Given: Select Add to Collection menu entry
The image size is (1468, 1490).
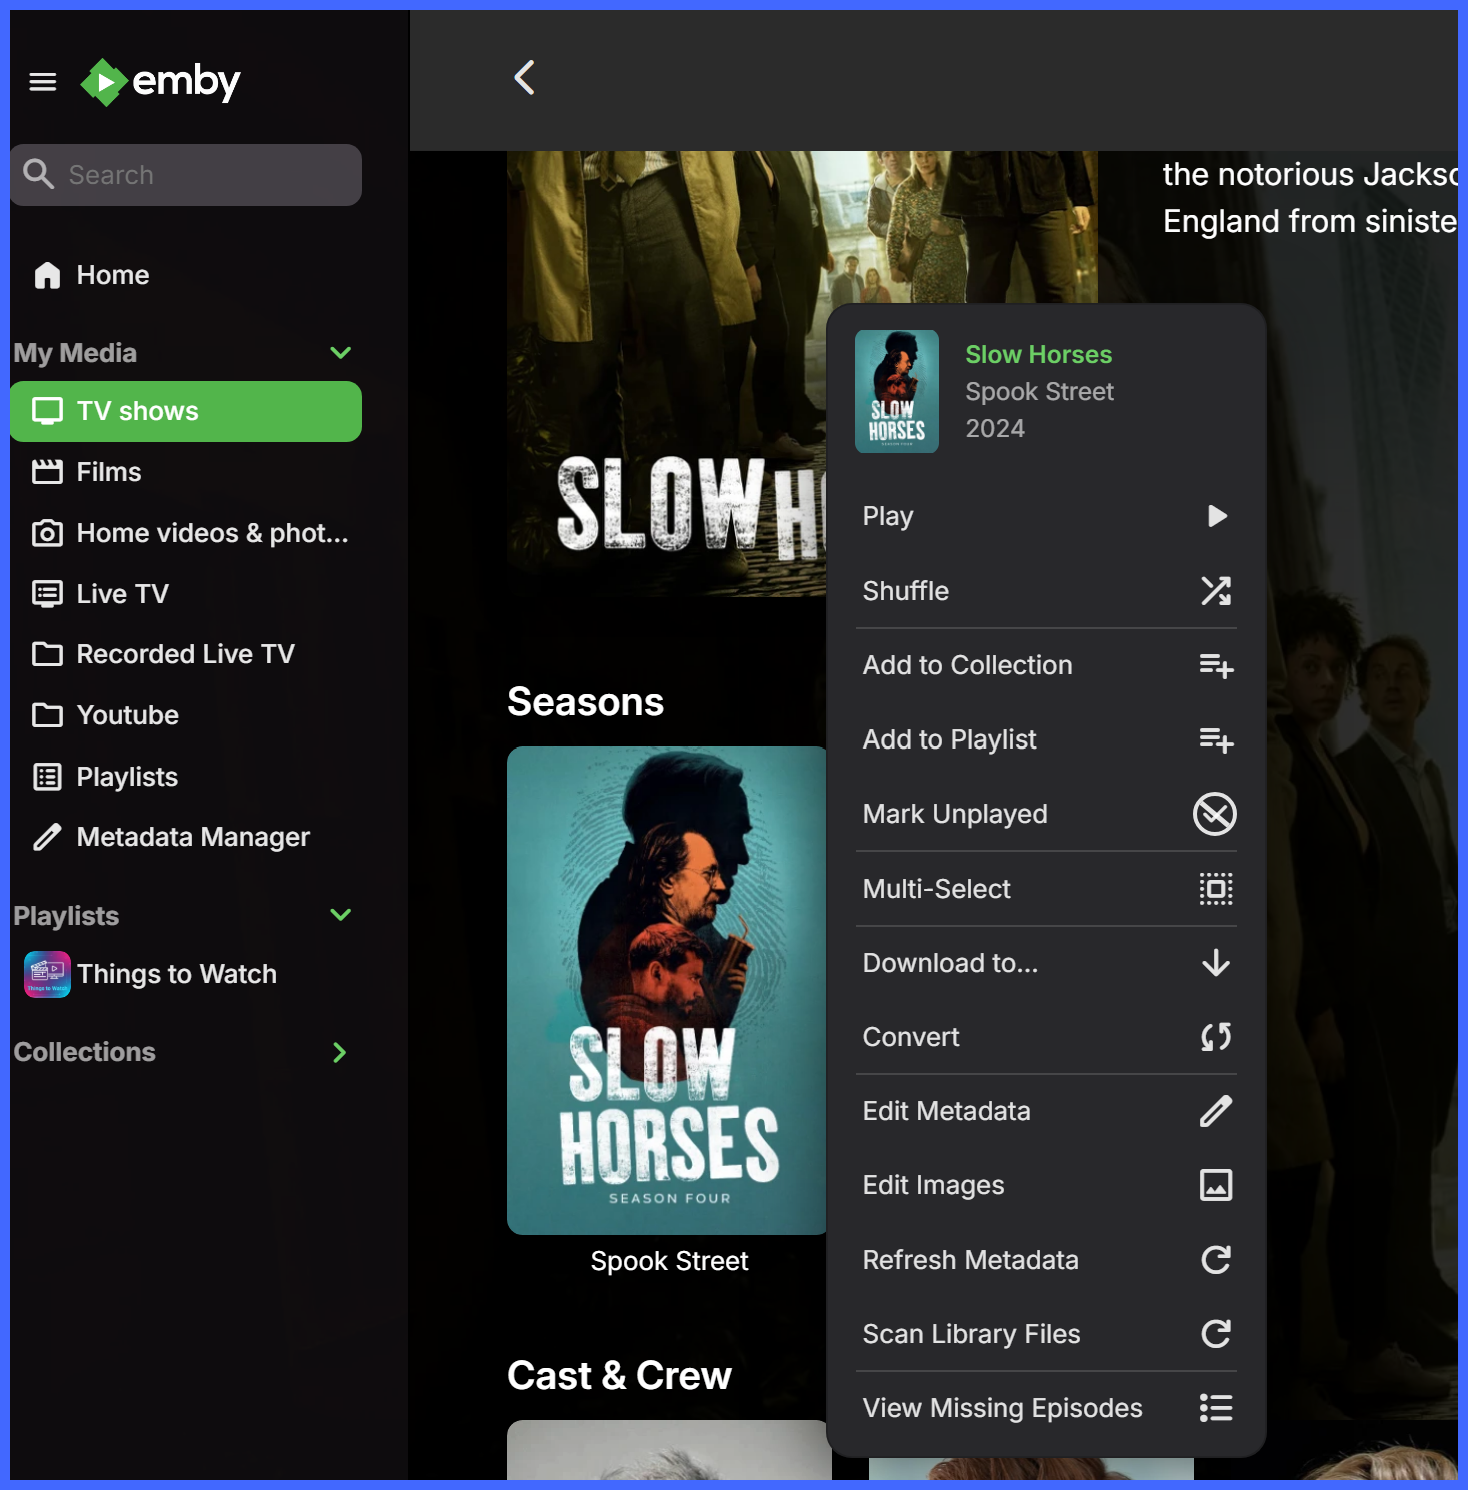Looking at the screenshot, I should 1047,665.
